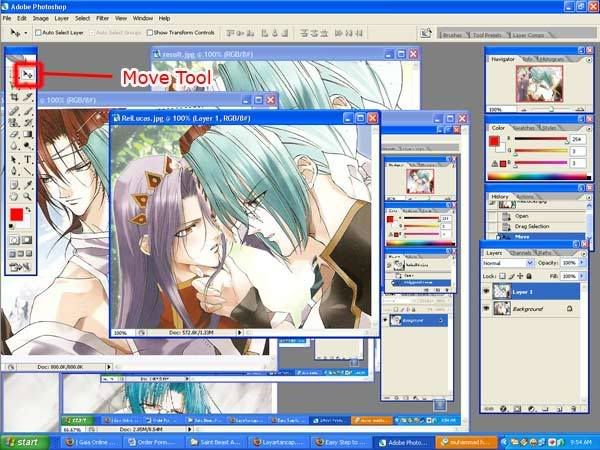Open the Filter menu
Viewport: 600px width, 450px height.
(102, 18)
